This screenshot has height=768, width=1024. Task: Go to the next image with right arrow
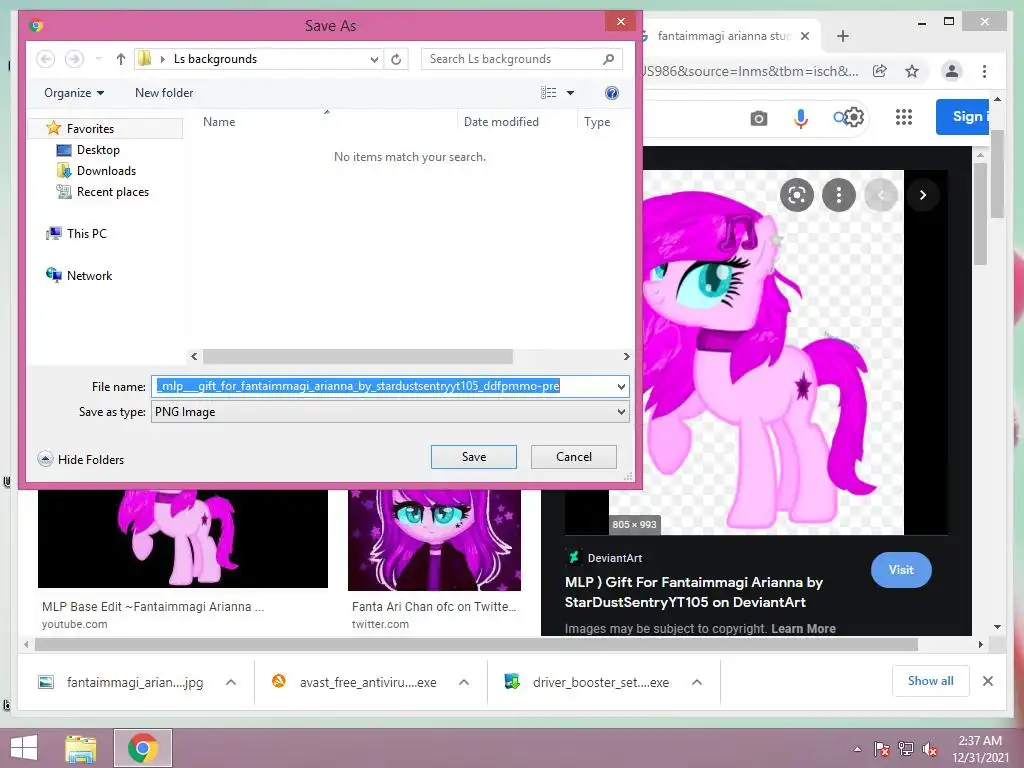click(x=923, y=195)
